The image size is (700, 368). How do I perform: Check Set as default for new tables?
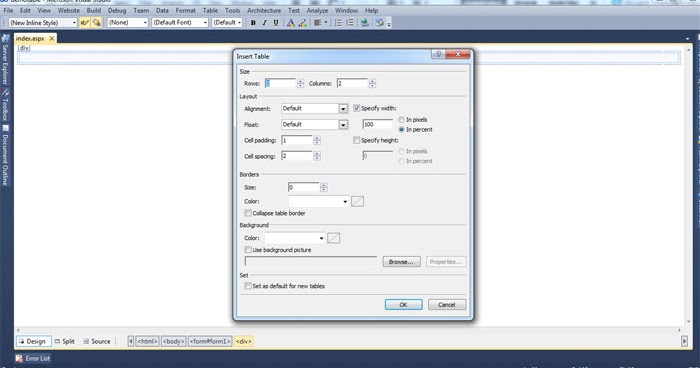(x=248, y=286)
